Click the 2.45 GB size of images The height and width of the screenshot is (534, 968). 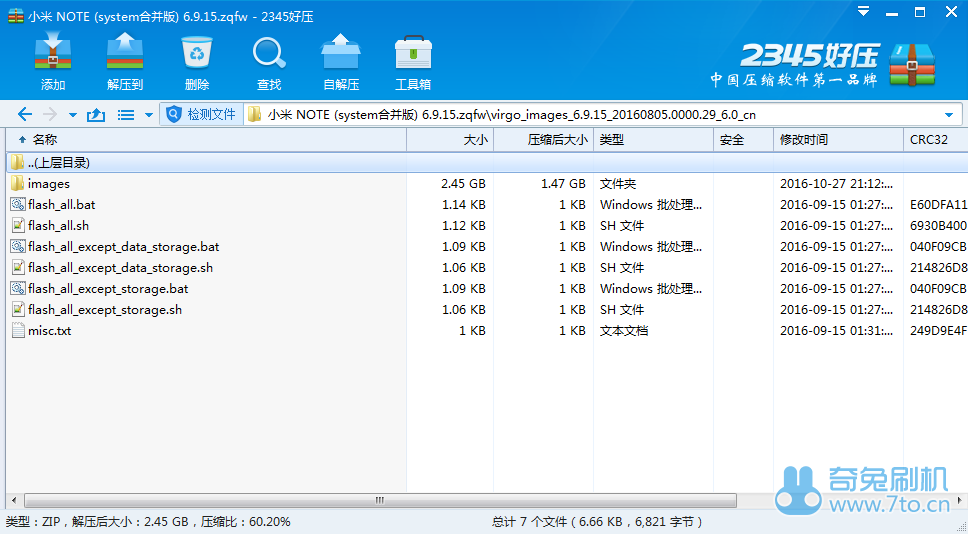(463, 184)
